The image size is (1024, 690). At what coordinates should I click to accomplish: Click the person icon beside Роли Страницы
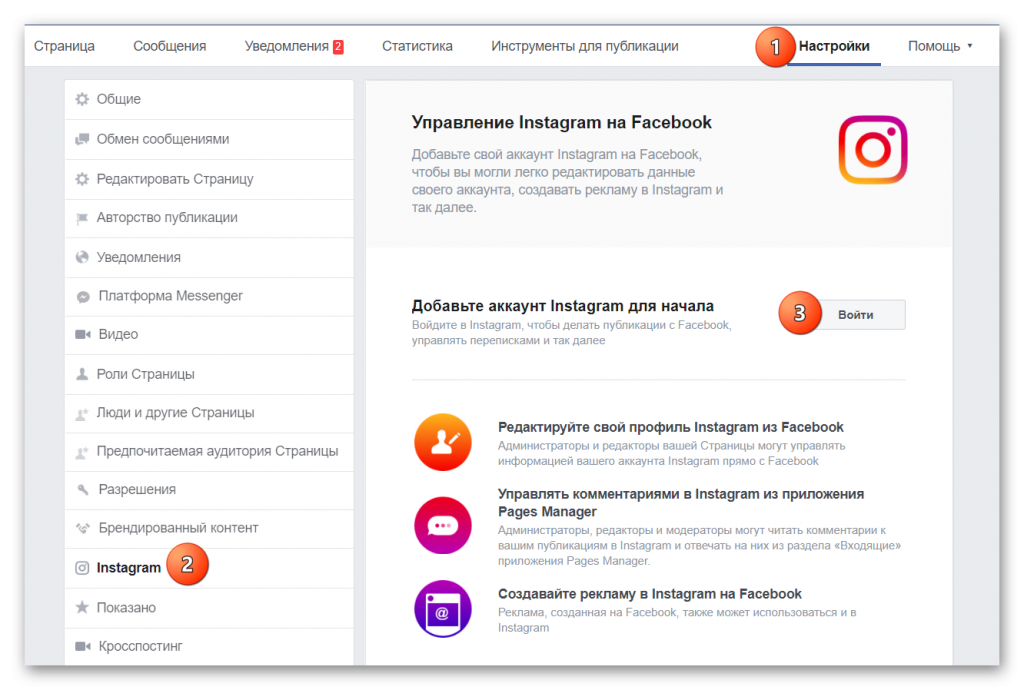(x=82, y=374)
